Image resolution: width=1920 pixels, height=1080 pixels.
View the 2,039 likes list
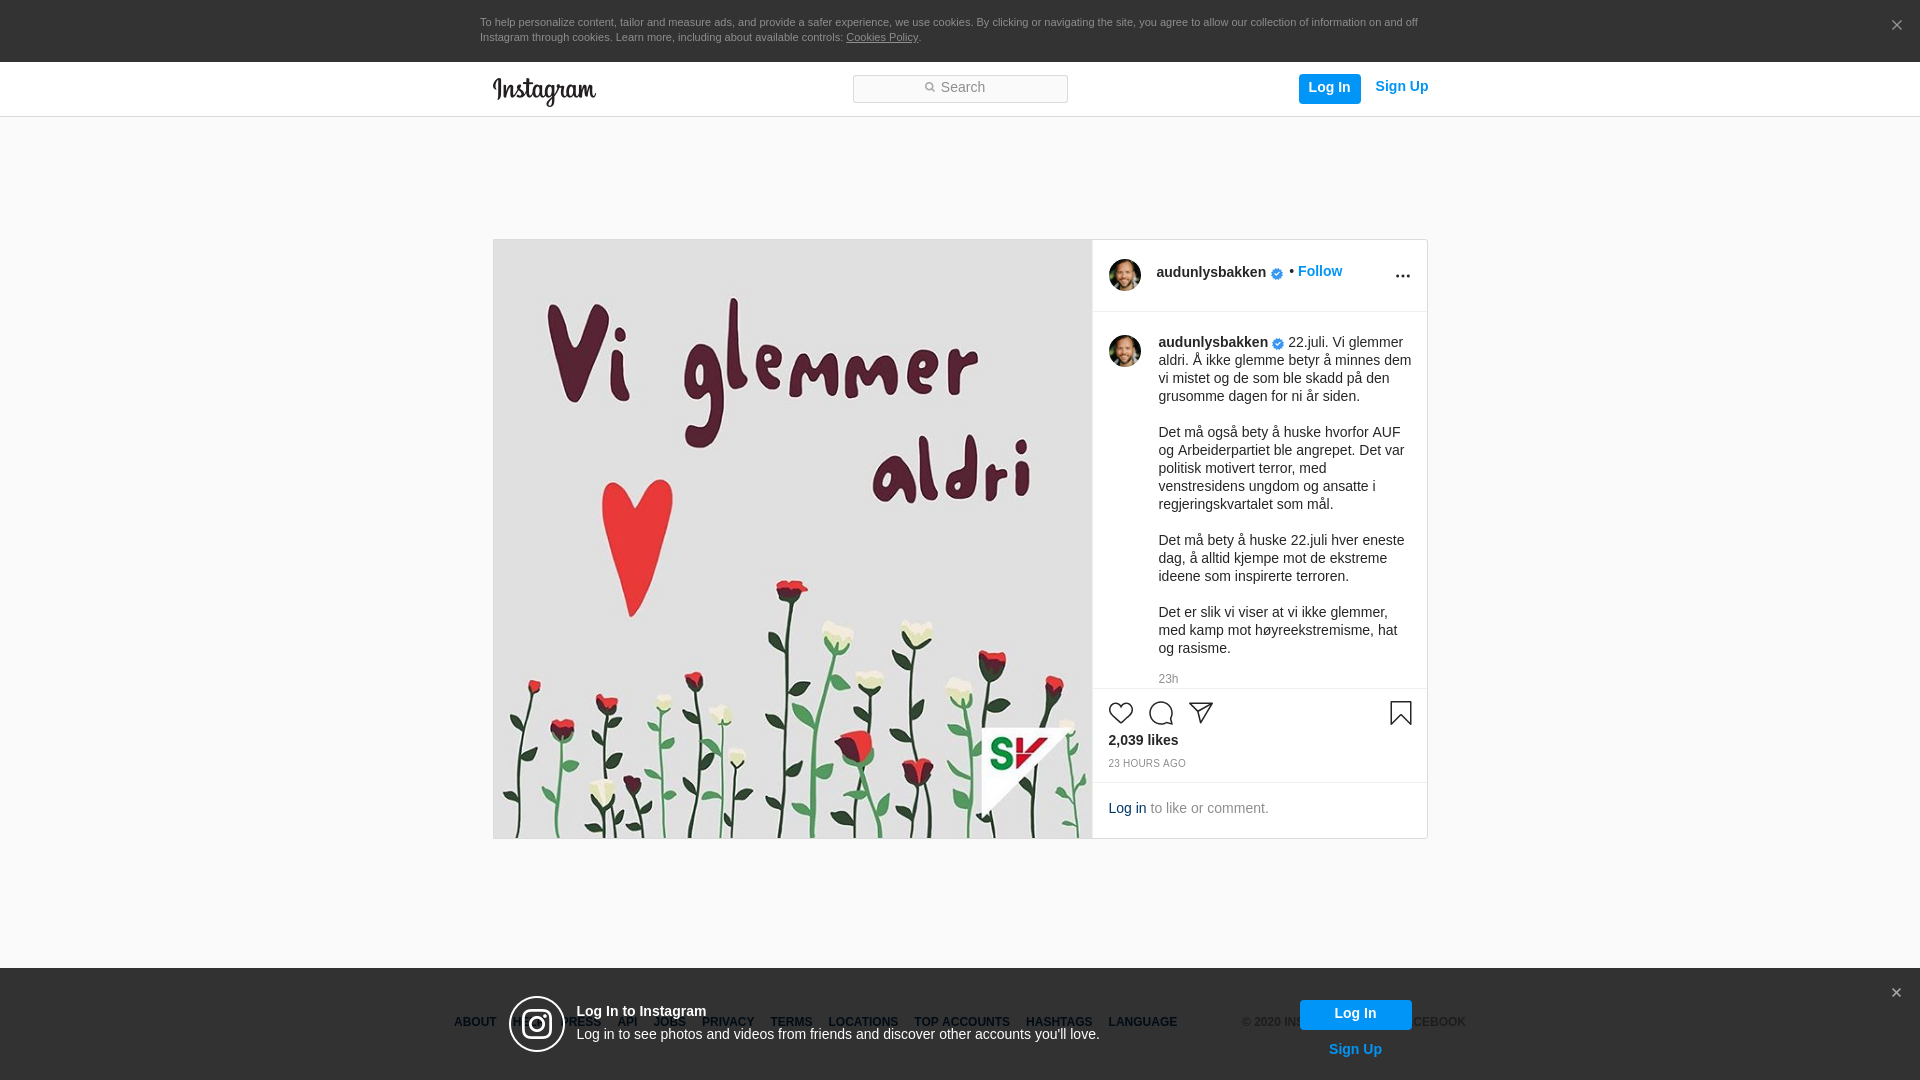pos(1142,740)
